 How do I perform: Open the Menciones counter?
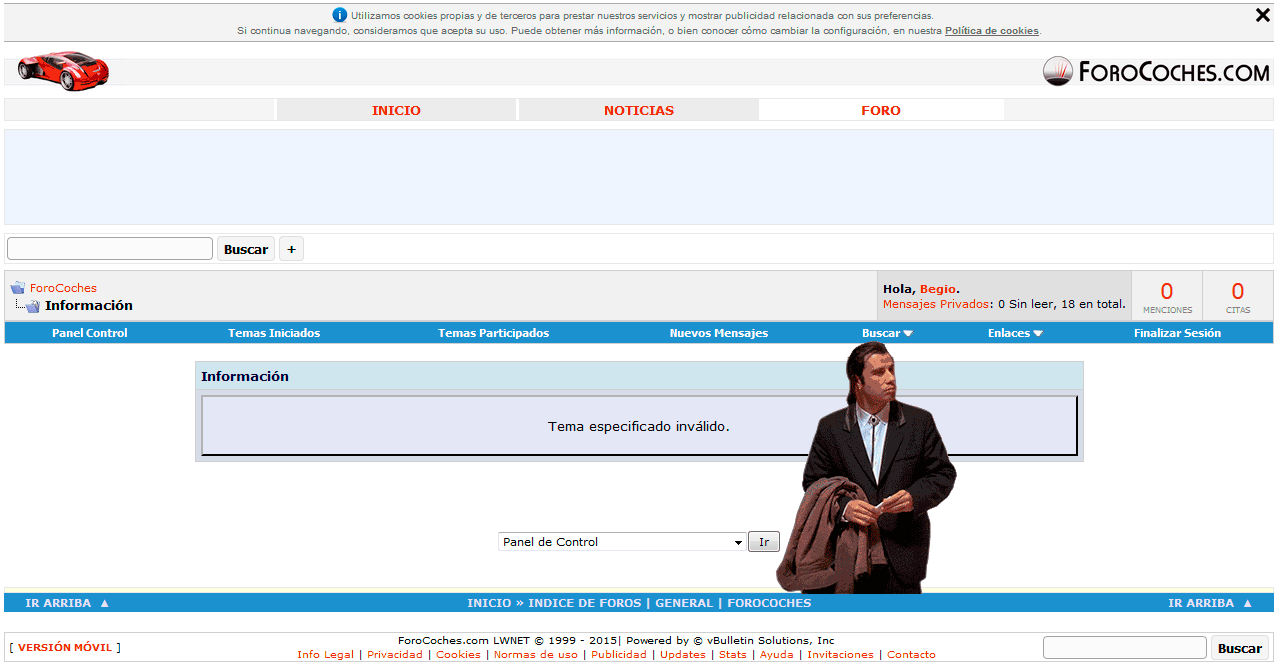click(x=1167, y=296)
